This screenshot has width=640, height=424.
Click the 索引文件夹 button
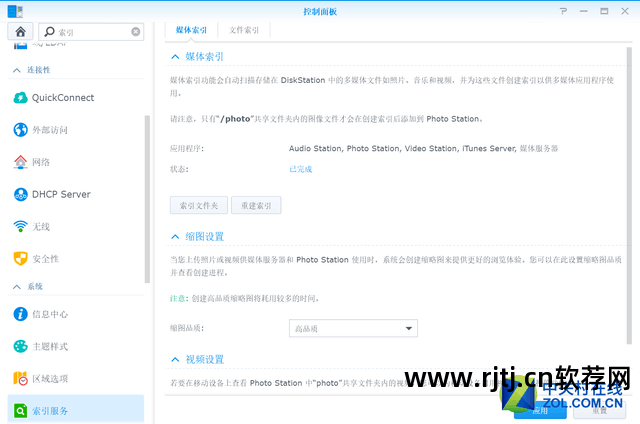pyautogui.click(x=199, y=205)
